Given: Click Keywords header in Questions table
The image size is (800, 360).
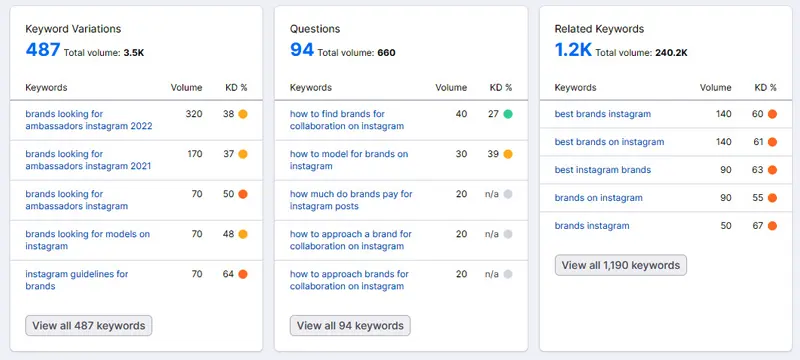Looking at the screenshot, I should [x=311, y=88].
